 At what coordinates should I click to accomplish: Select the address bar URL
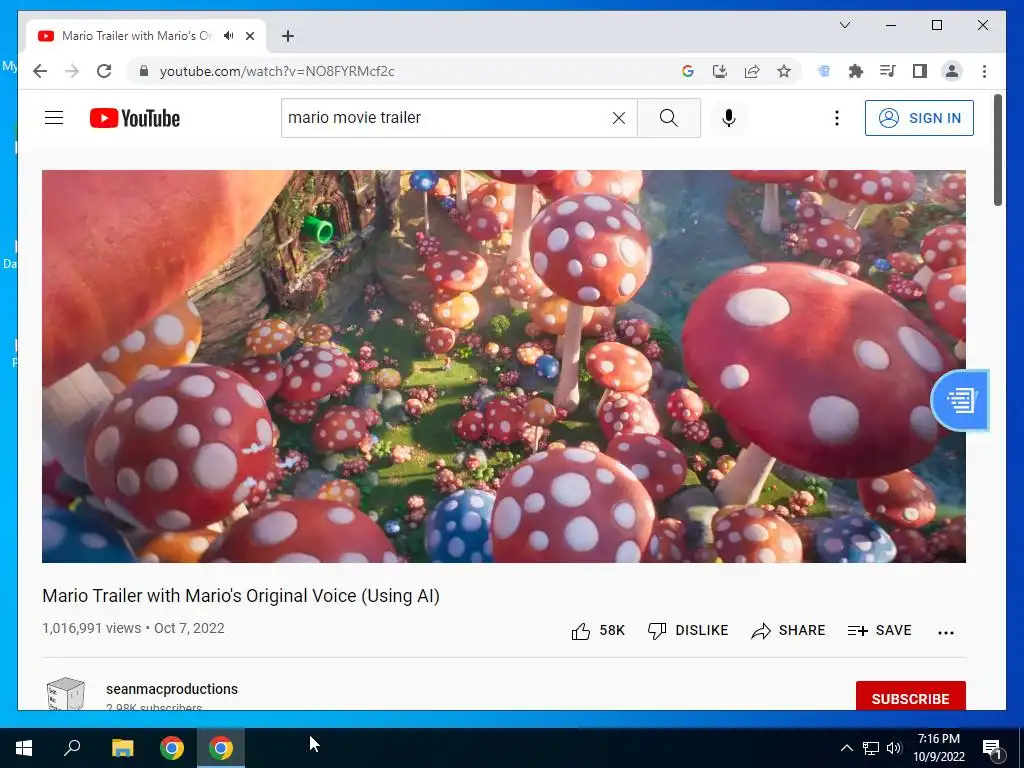click(277, 71)
